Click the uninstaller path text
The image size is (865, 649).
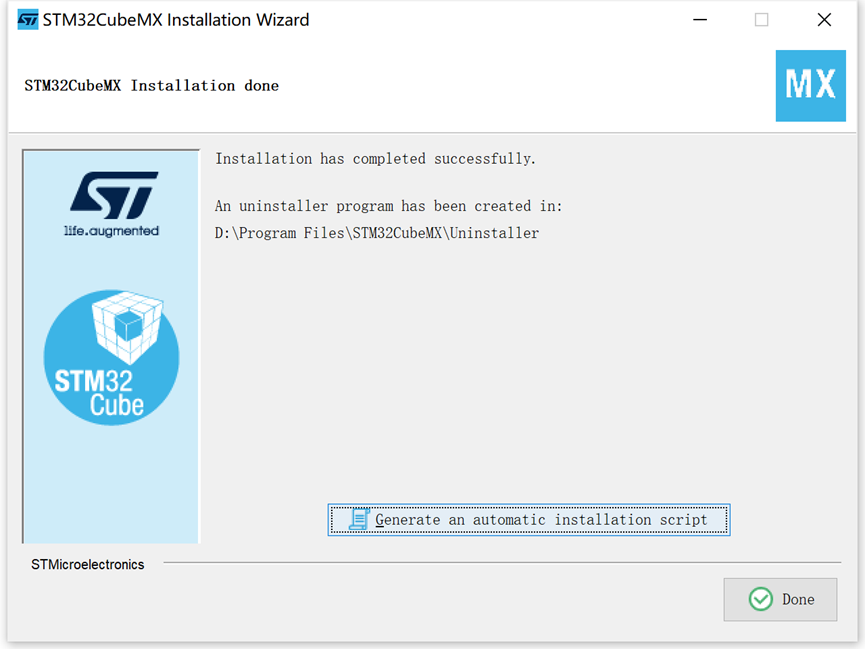377,233
